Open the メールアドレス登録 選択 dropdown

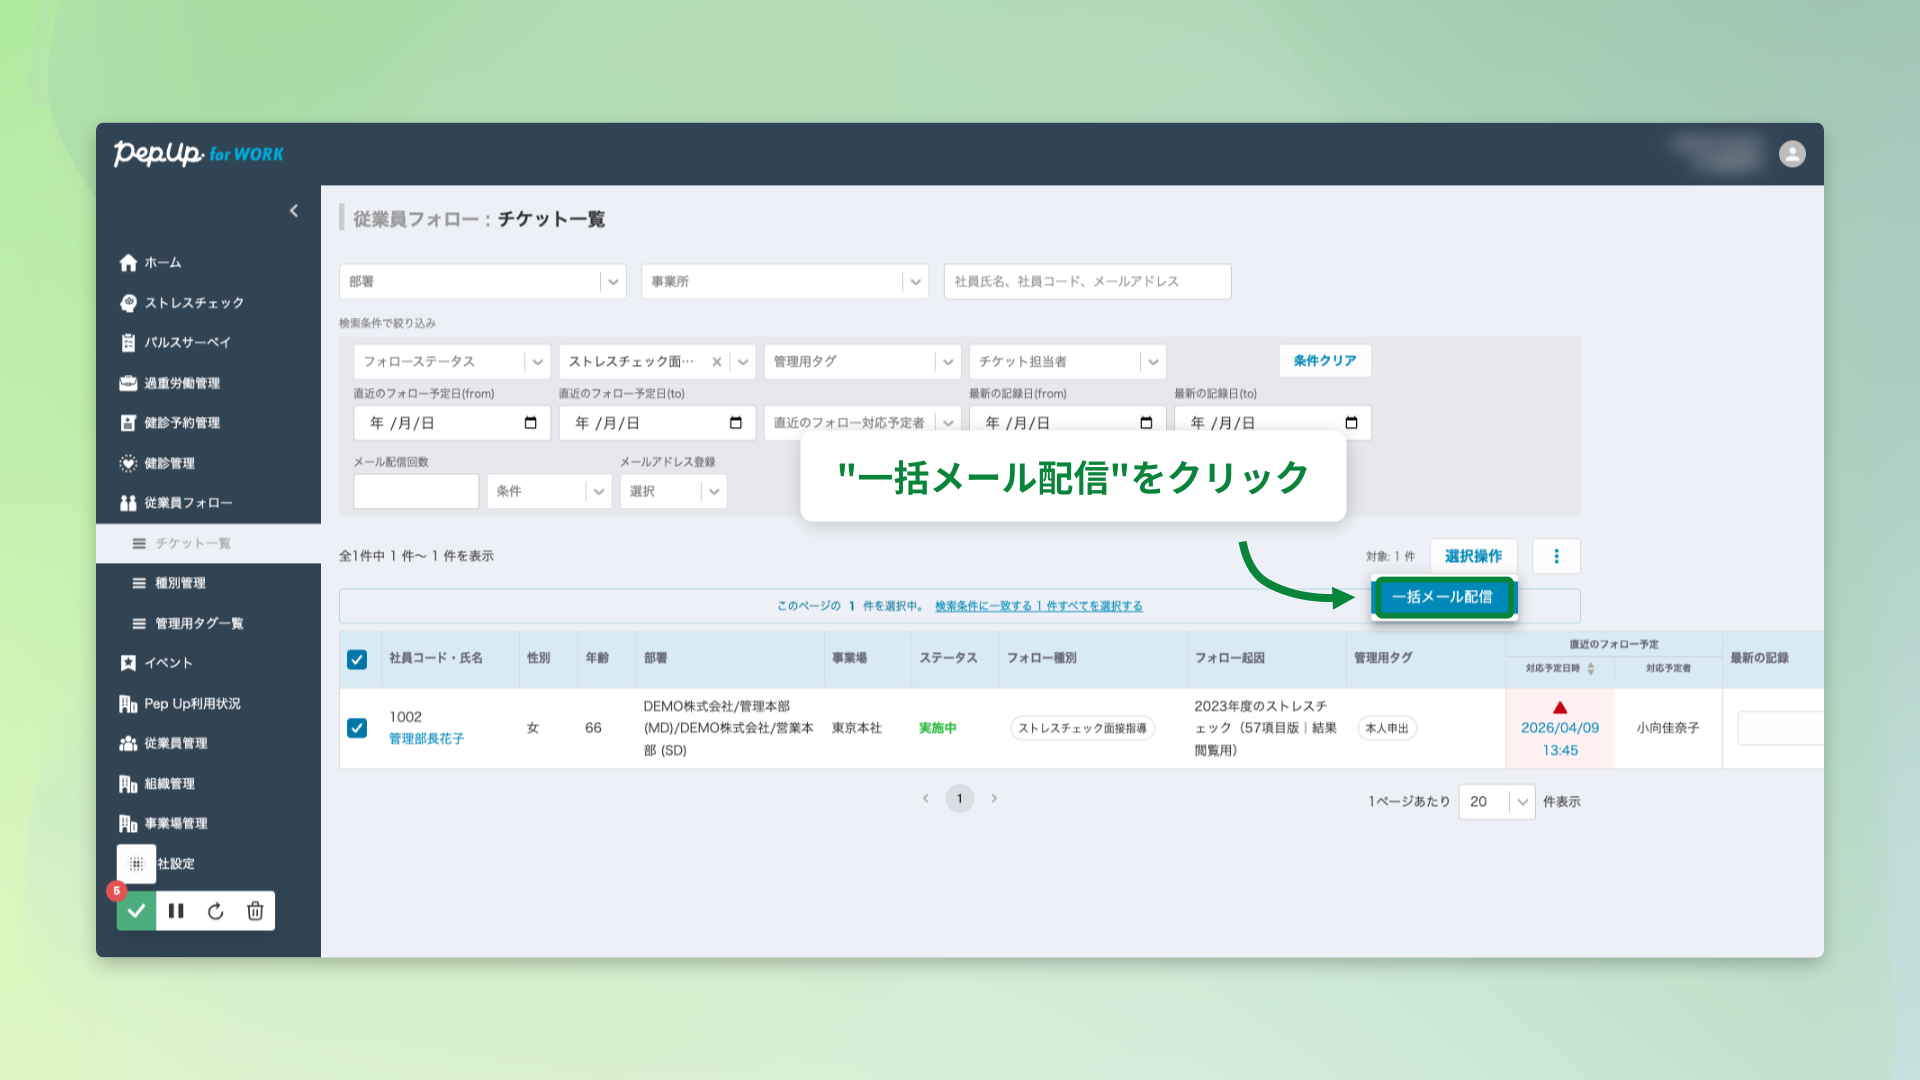click(673, 491)
